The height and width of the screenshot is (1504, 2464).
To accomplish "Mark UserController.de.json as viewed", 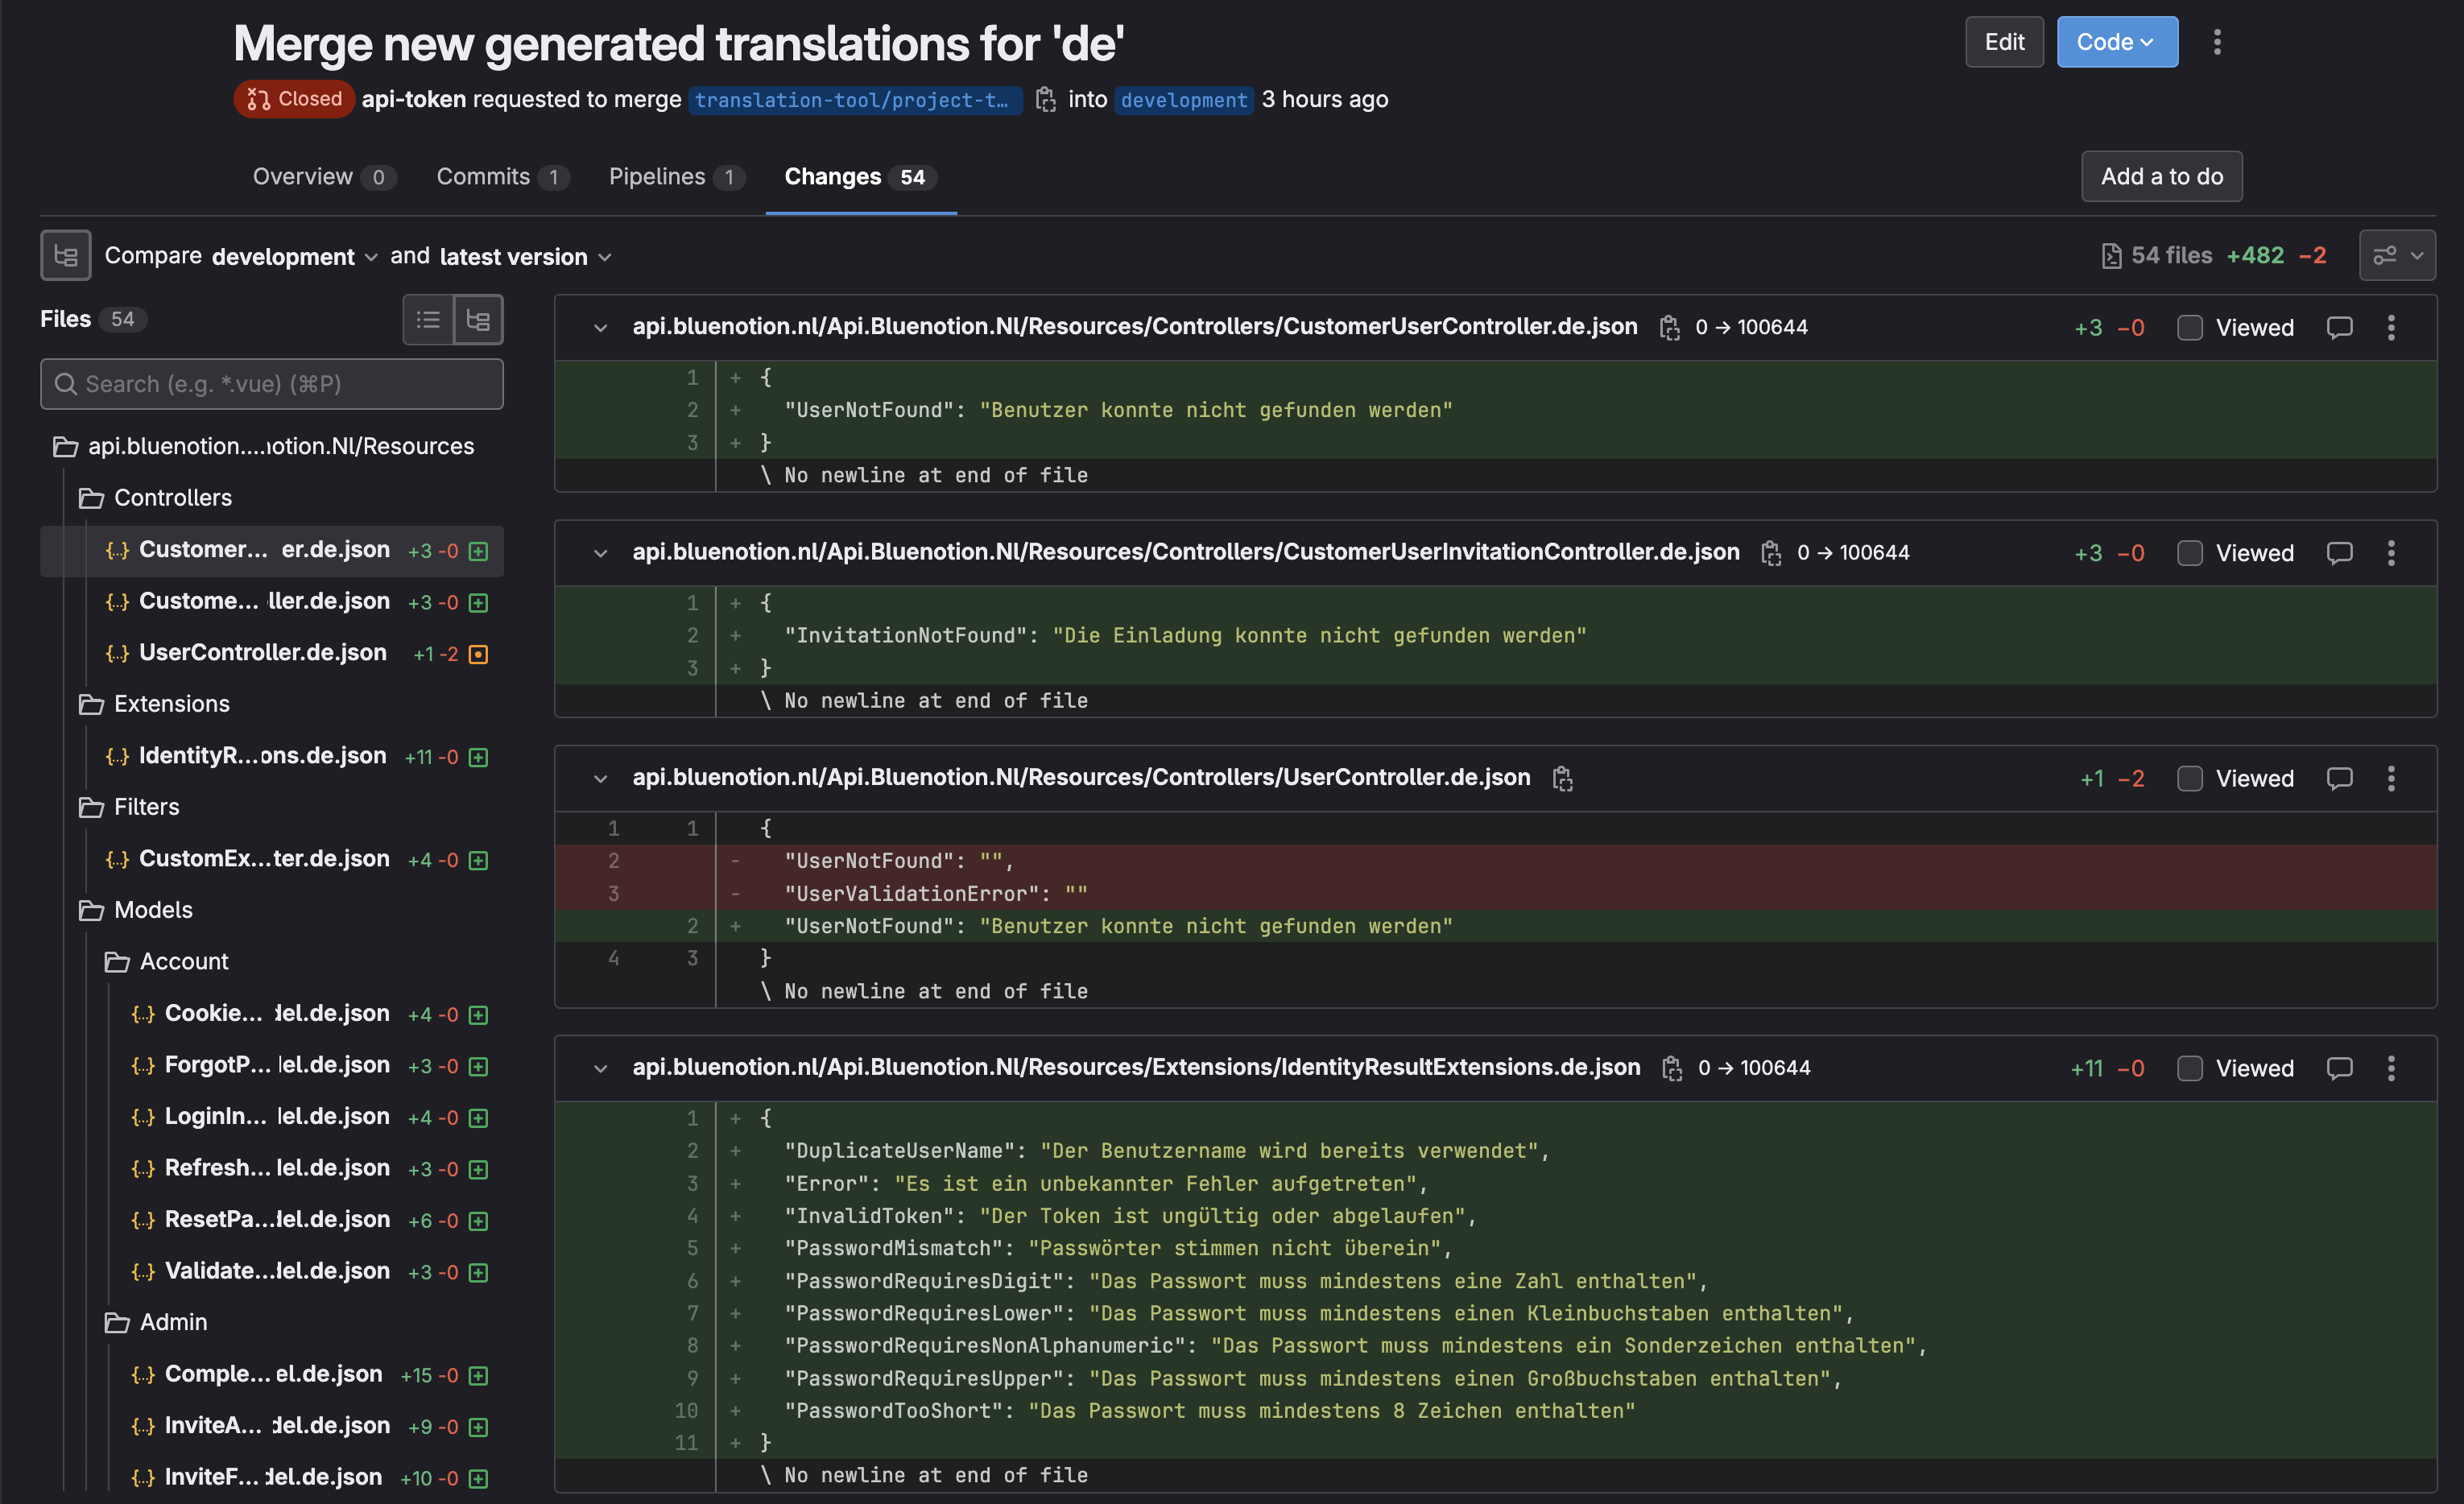I will pyautogui.click(x=2190, y=779).
